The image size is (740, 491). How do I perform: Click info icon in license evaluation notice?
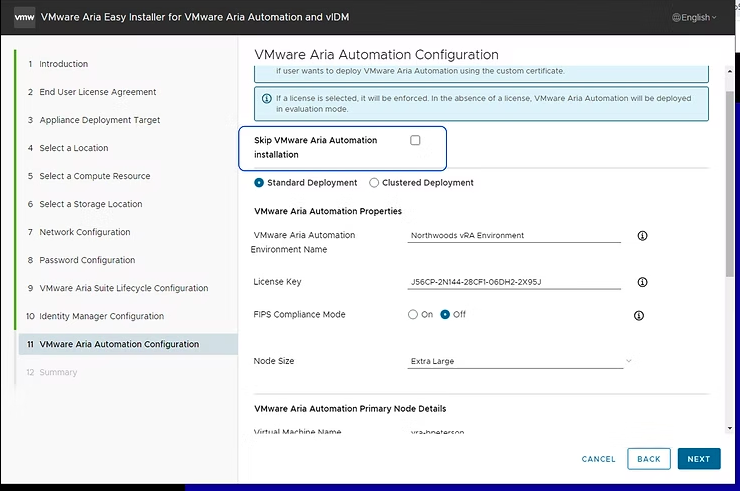pyautogui.click(x=266, y=98)
